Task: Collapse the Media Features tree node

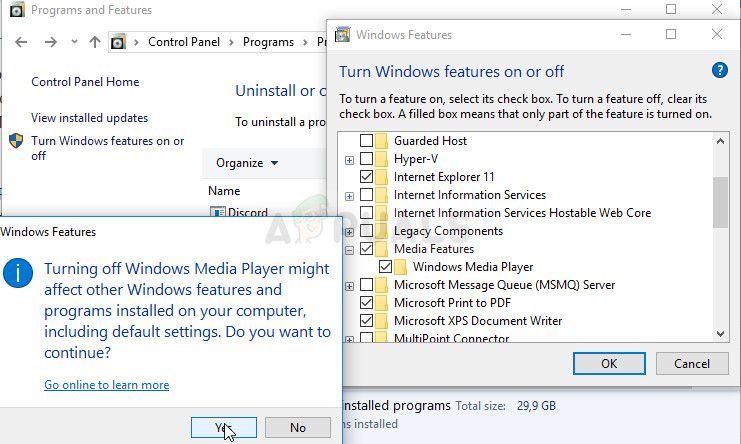Action: [x=349, y=250]
